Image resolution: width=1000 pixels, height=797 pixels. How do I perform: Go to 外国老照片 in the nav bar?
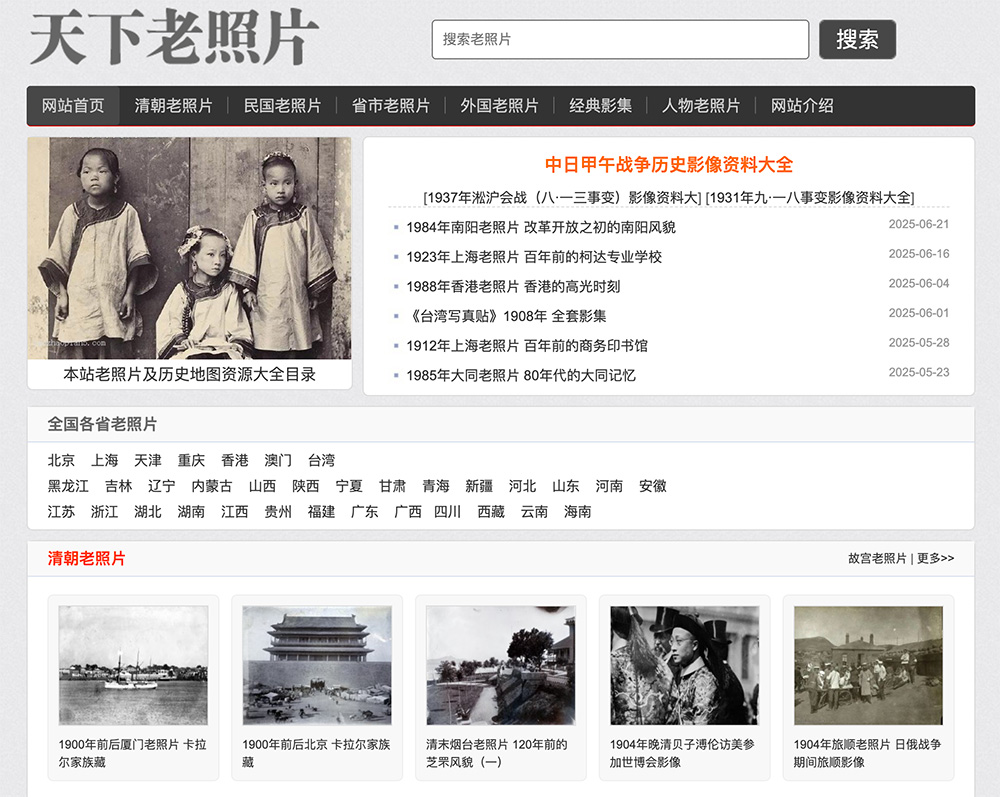(x=499, y=106)
